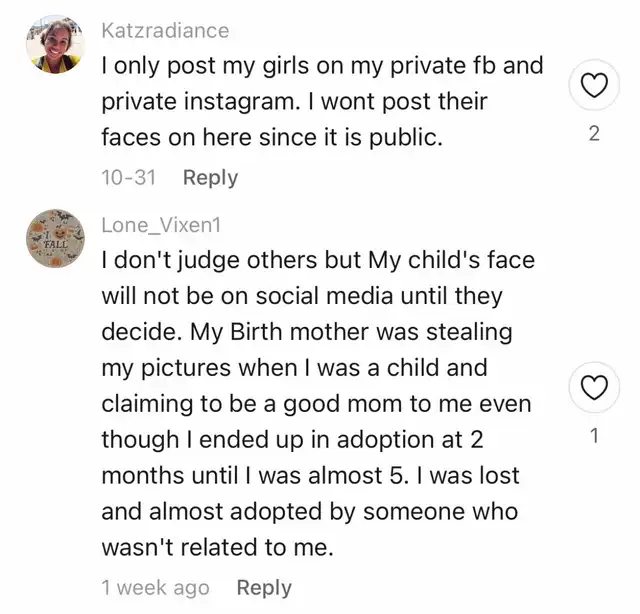Tap the heart on Lone_Vixen1's comment

[x=594, y=388]
